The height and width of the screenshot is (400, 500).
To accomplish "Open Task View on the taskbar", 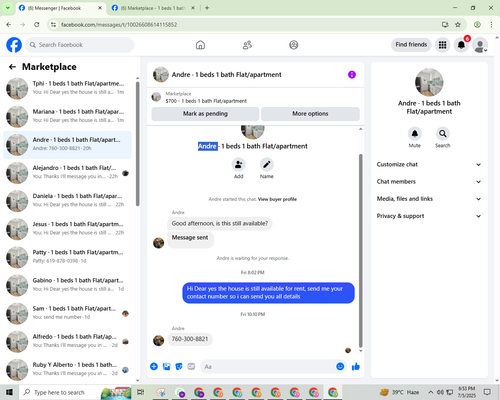I will [x=141, y=392].
